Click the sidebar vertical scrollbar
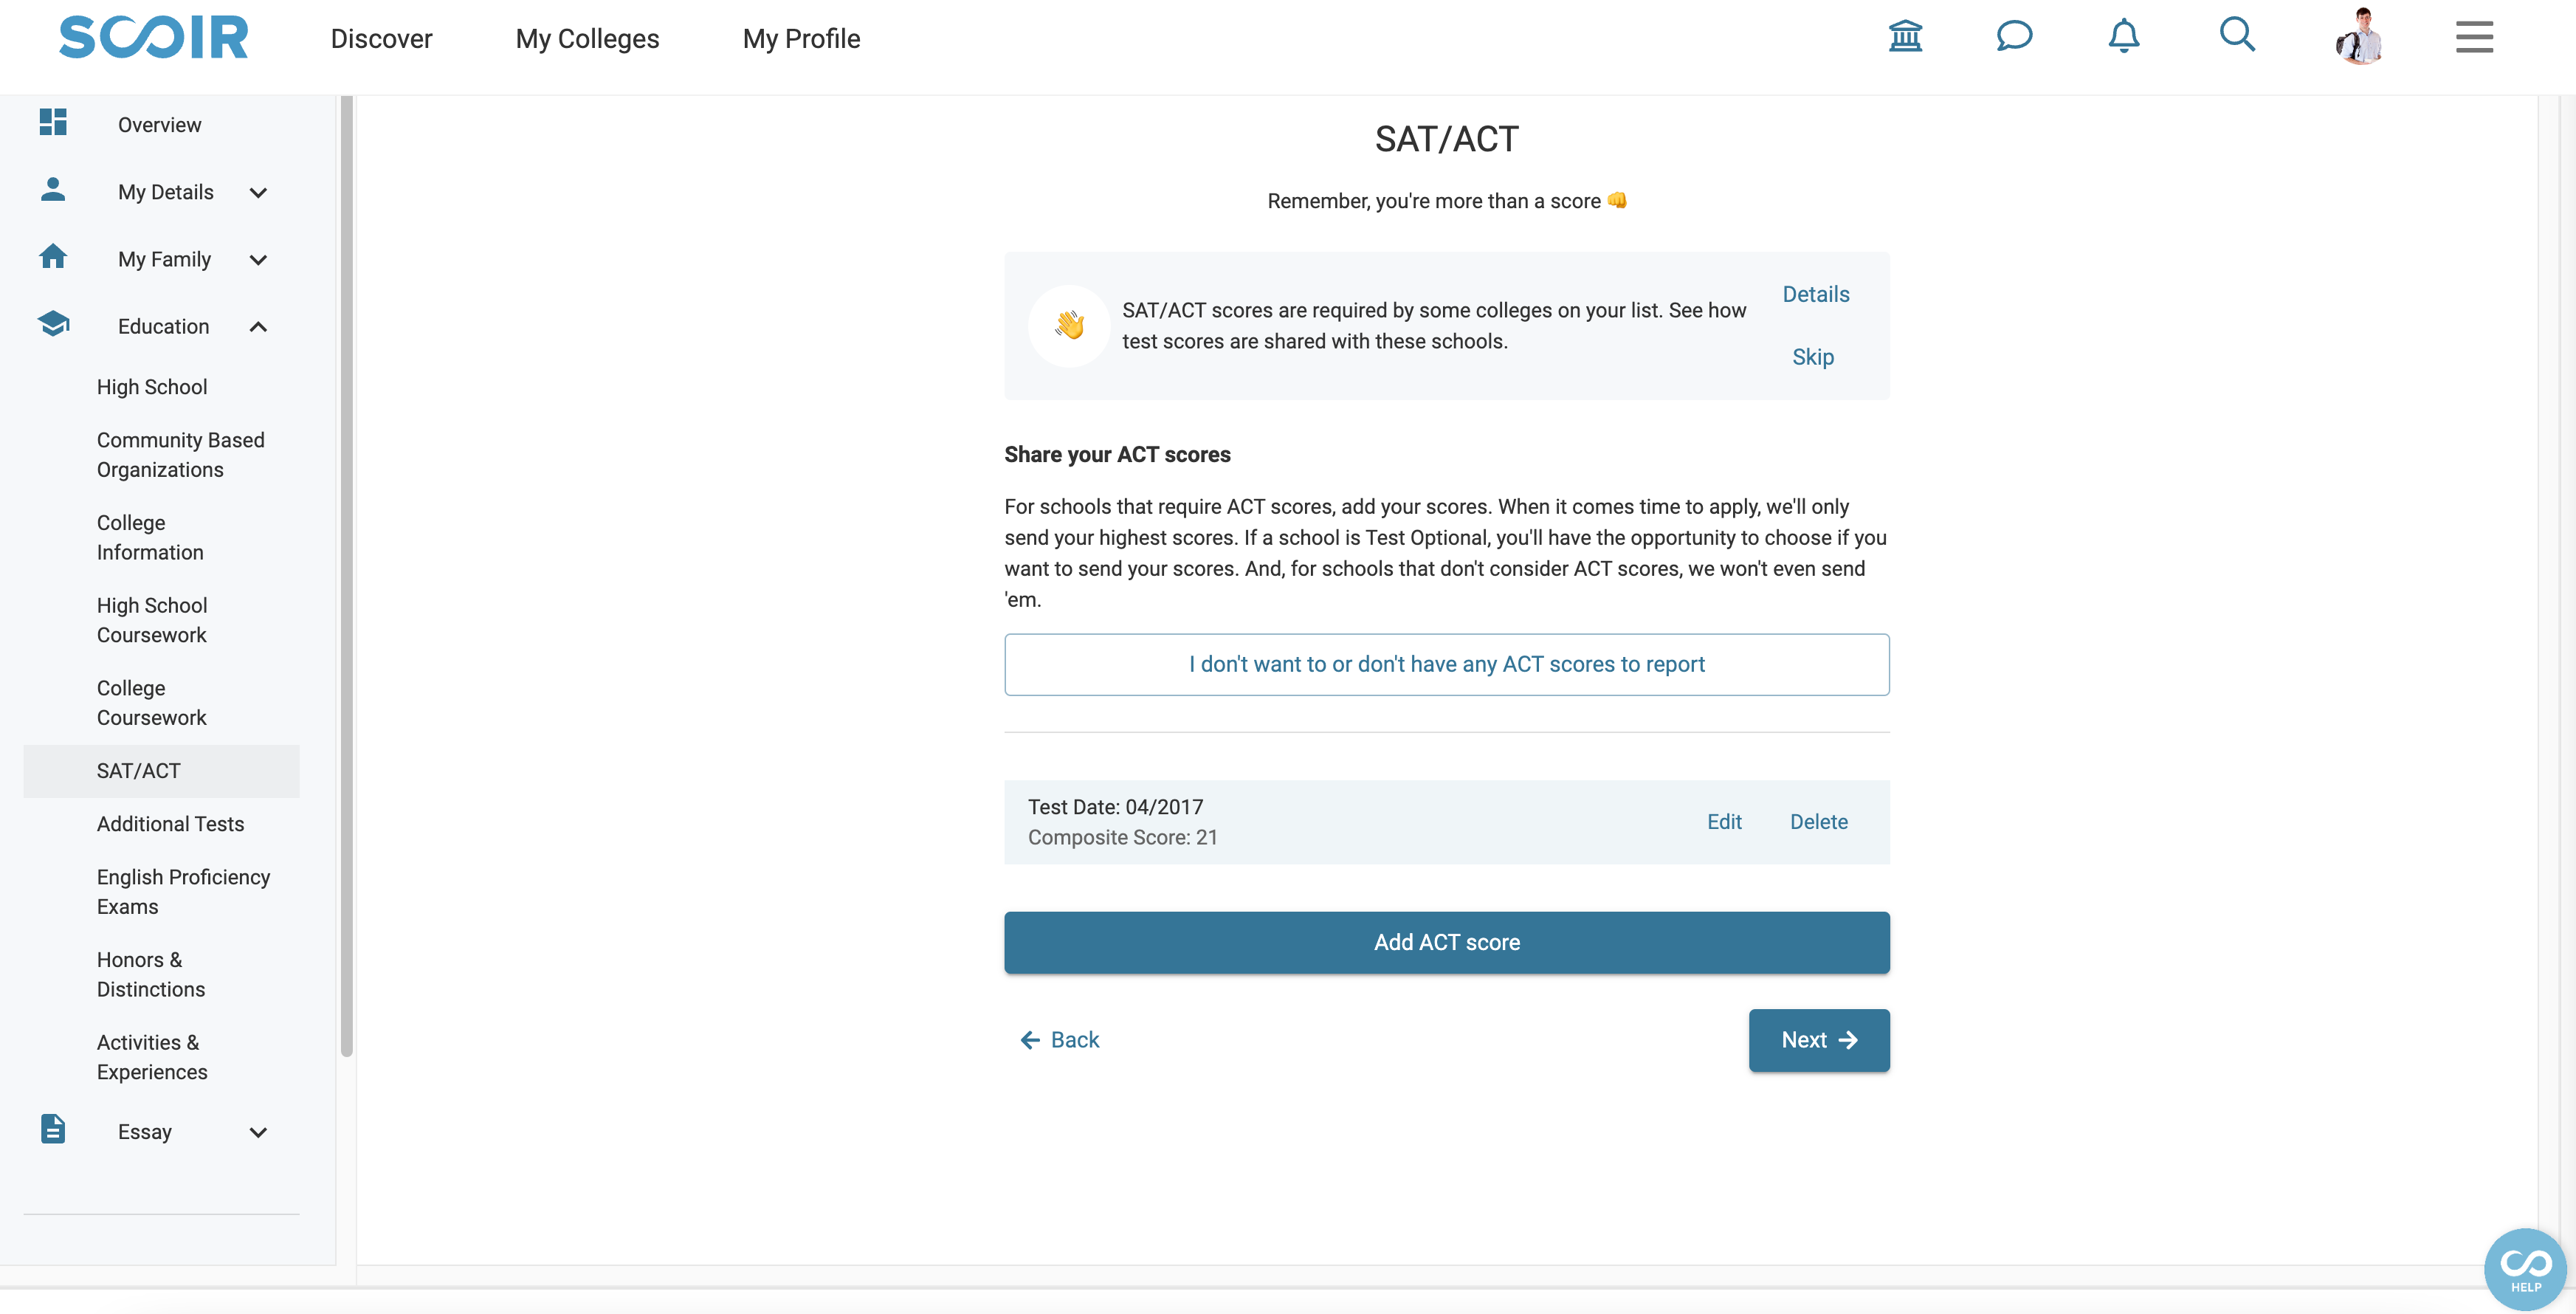2576x1314 pixels. point(346,575)
